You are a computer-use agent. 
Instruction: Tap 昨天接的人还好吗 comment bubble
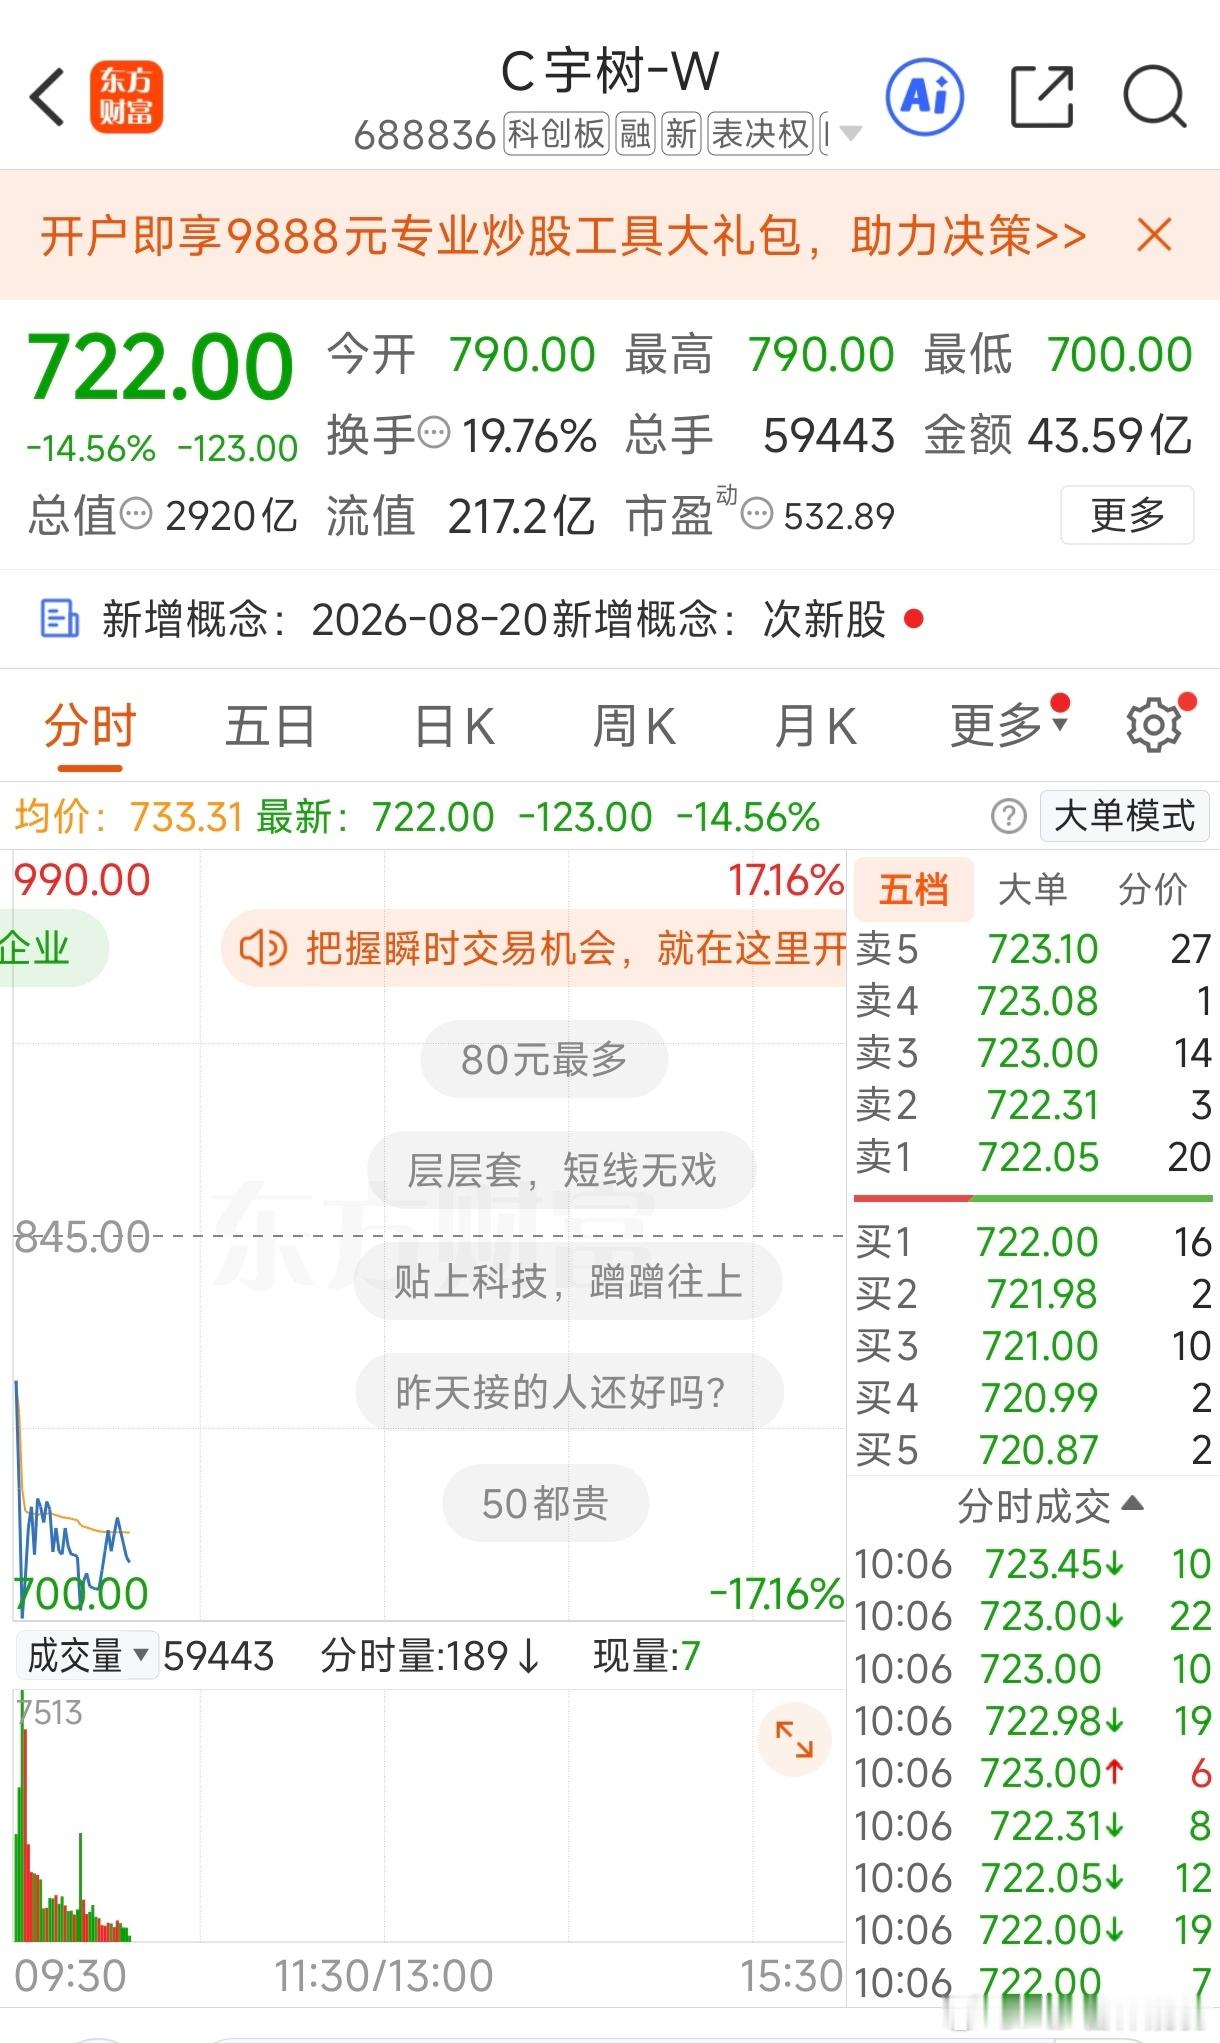pyautogui.click(x=569, y=1392)
